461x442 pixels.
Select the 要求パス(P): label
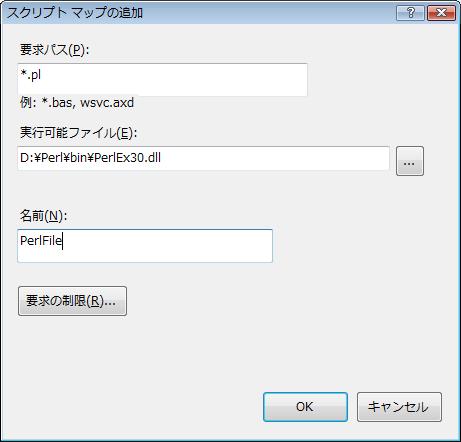pos(55,50)
